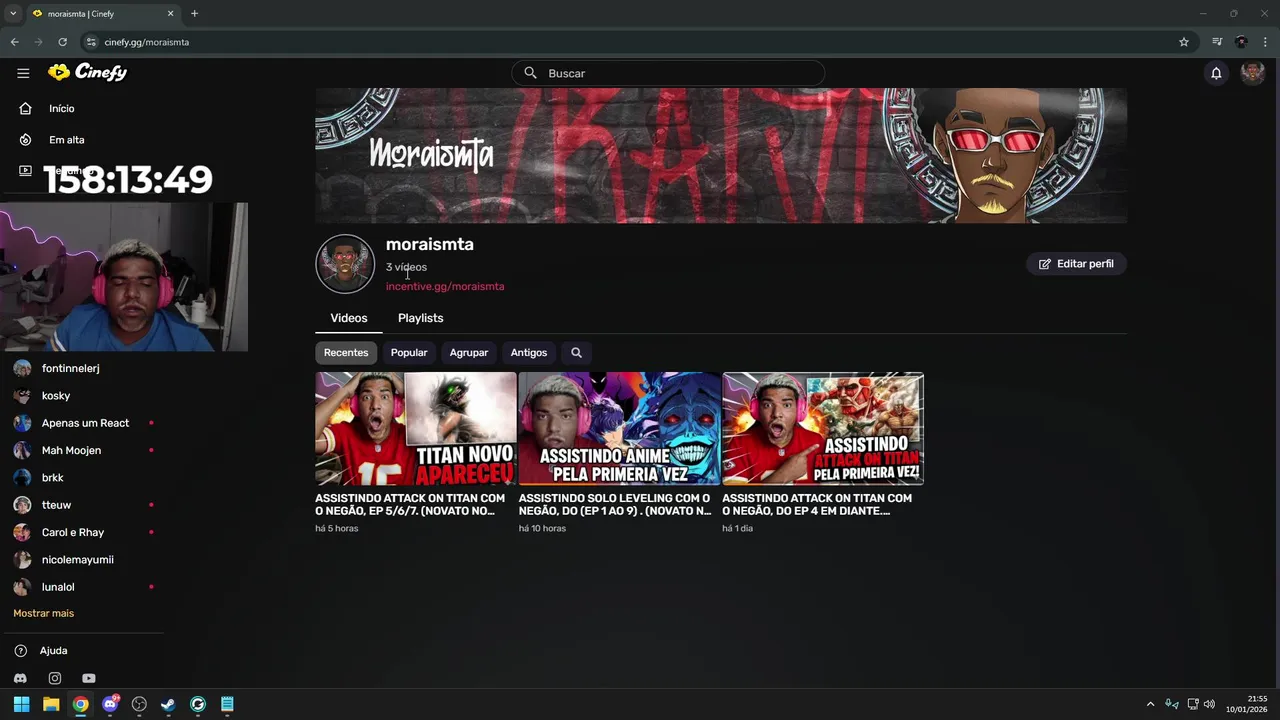The image size is (1280, 720).
Task: Open Cinefy Discord link icon
Action: pyautogui.click(x=21, y=678)
